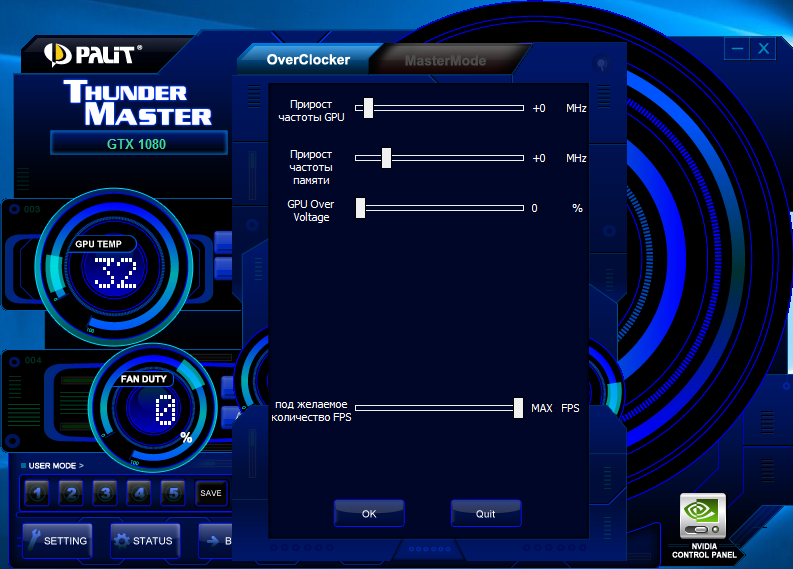Switch to the MasterMode tab

(x=445, y=61)
